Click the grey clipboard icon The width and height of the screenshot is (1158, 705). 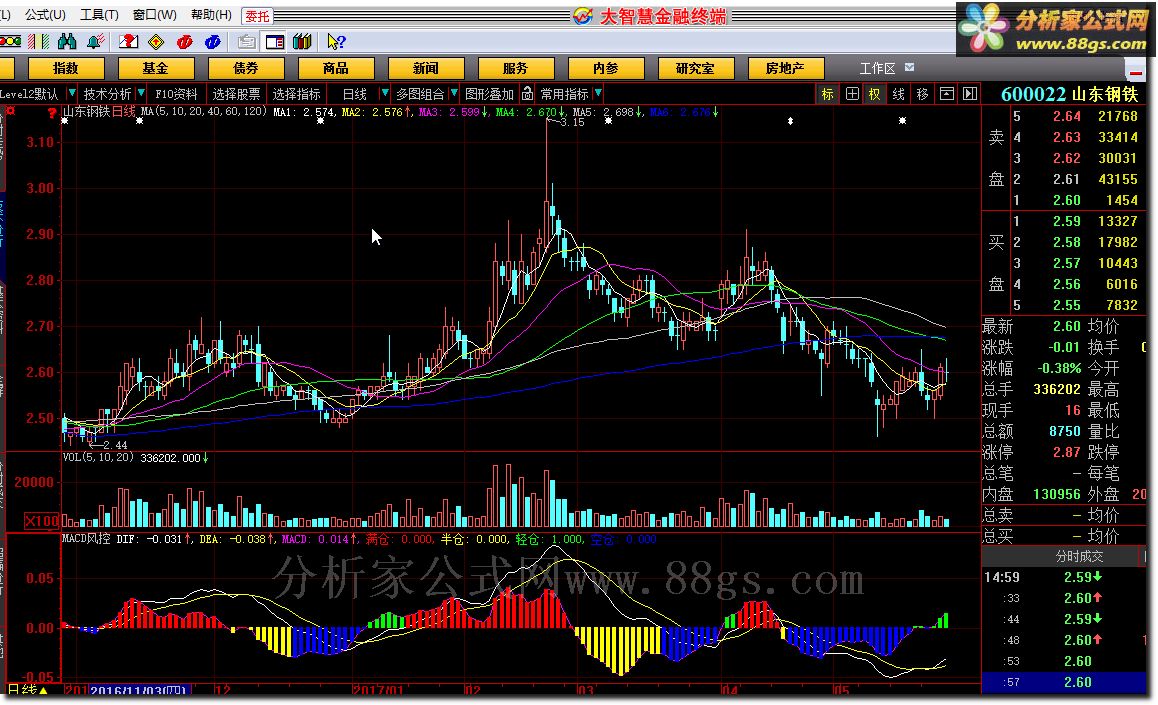[246, 41]
